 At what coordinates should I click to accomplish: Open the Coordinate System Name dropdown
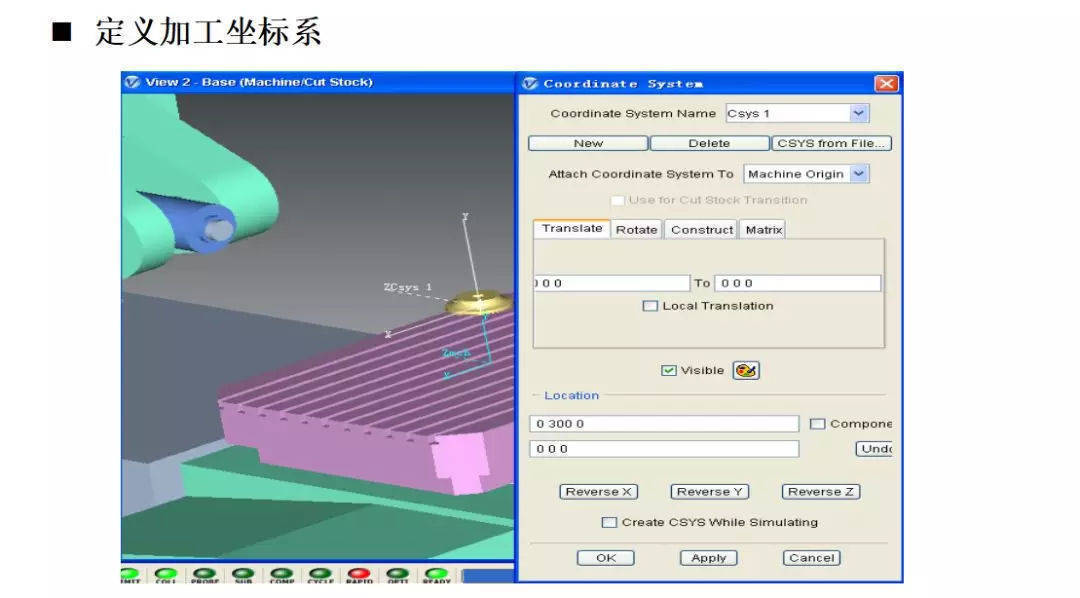tap(858, 113)
